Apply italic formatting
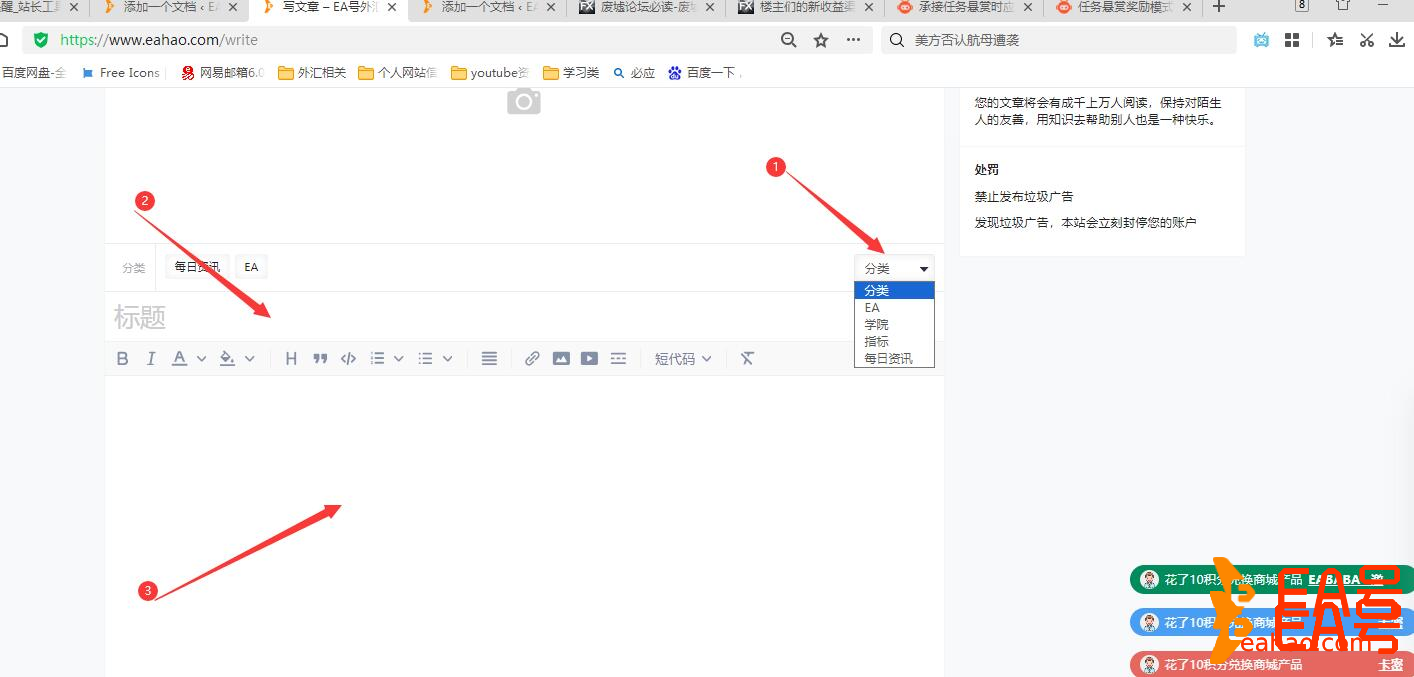 pyautogui.click(x=151, y=358)
